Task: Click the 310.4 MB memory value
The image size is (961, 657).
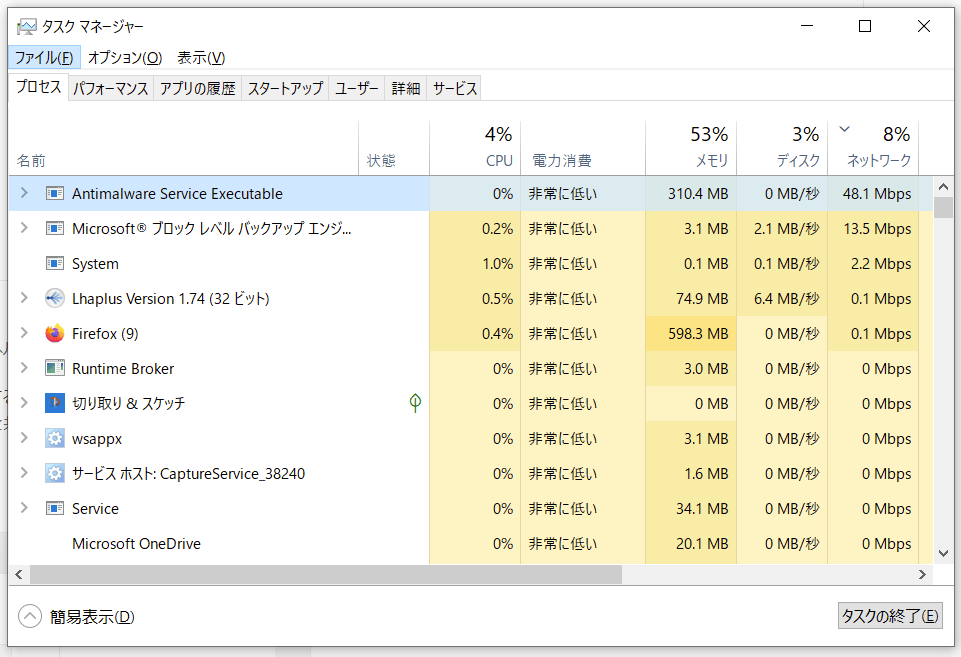Action: tap(698, 194)
